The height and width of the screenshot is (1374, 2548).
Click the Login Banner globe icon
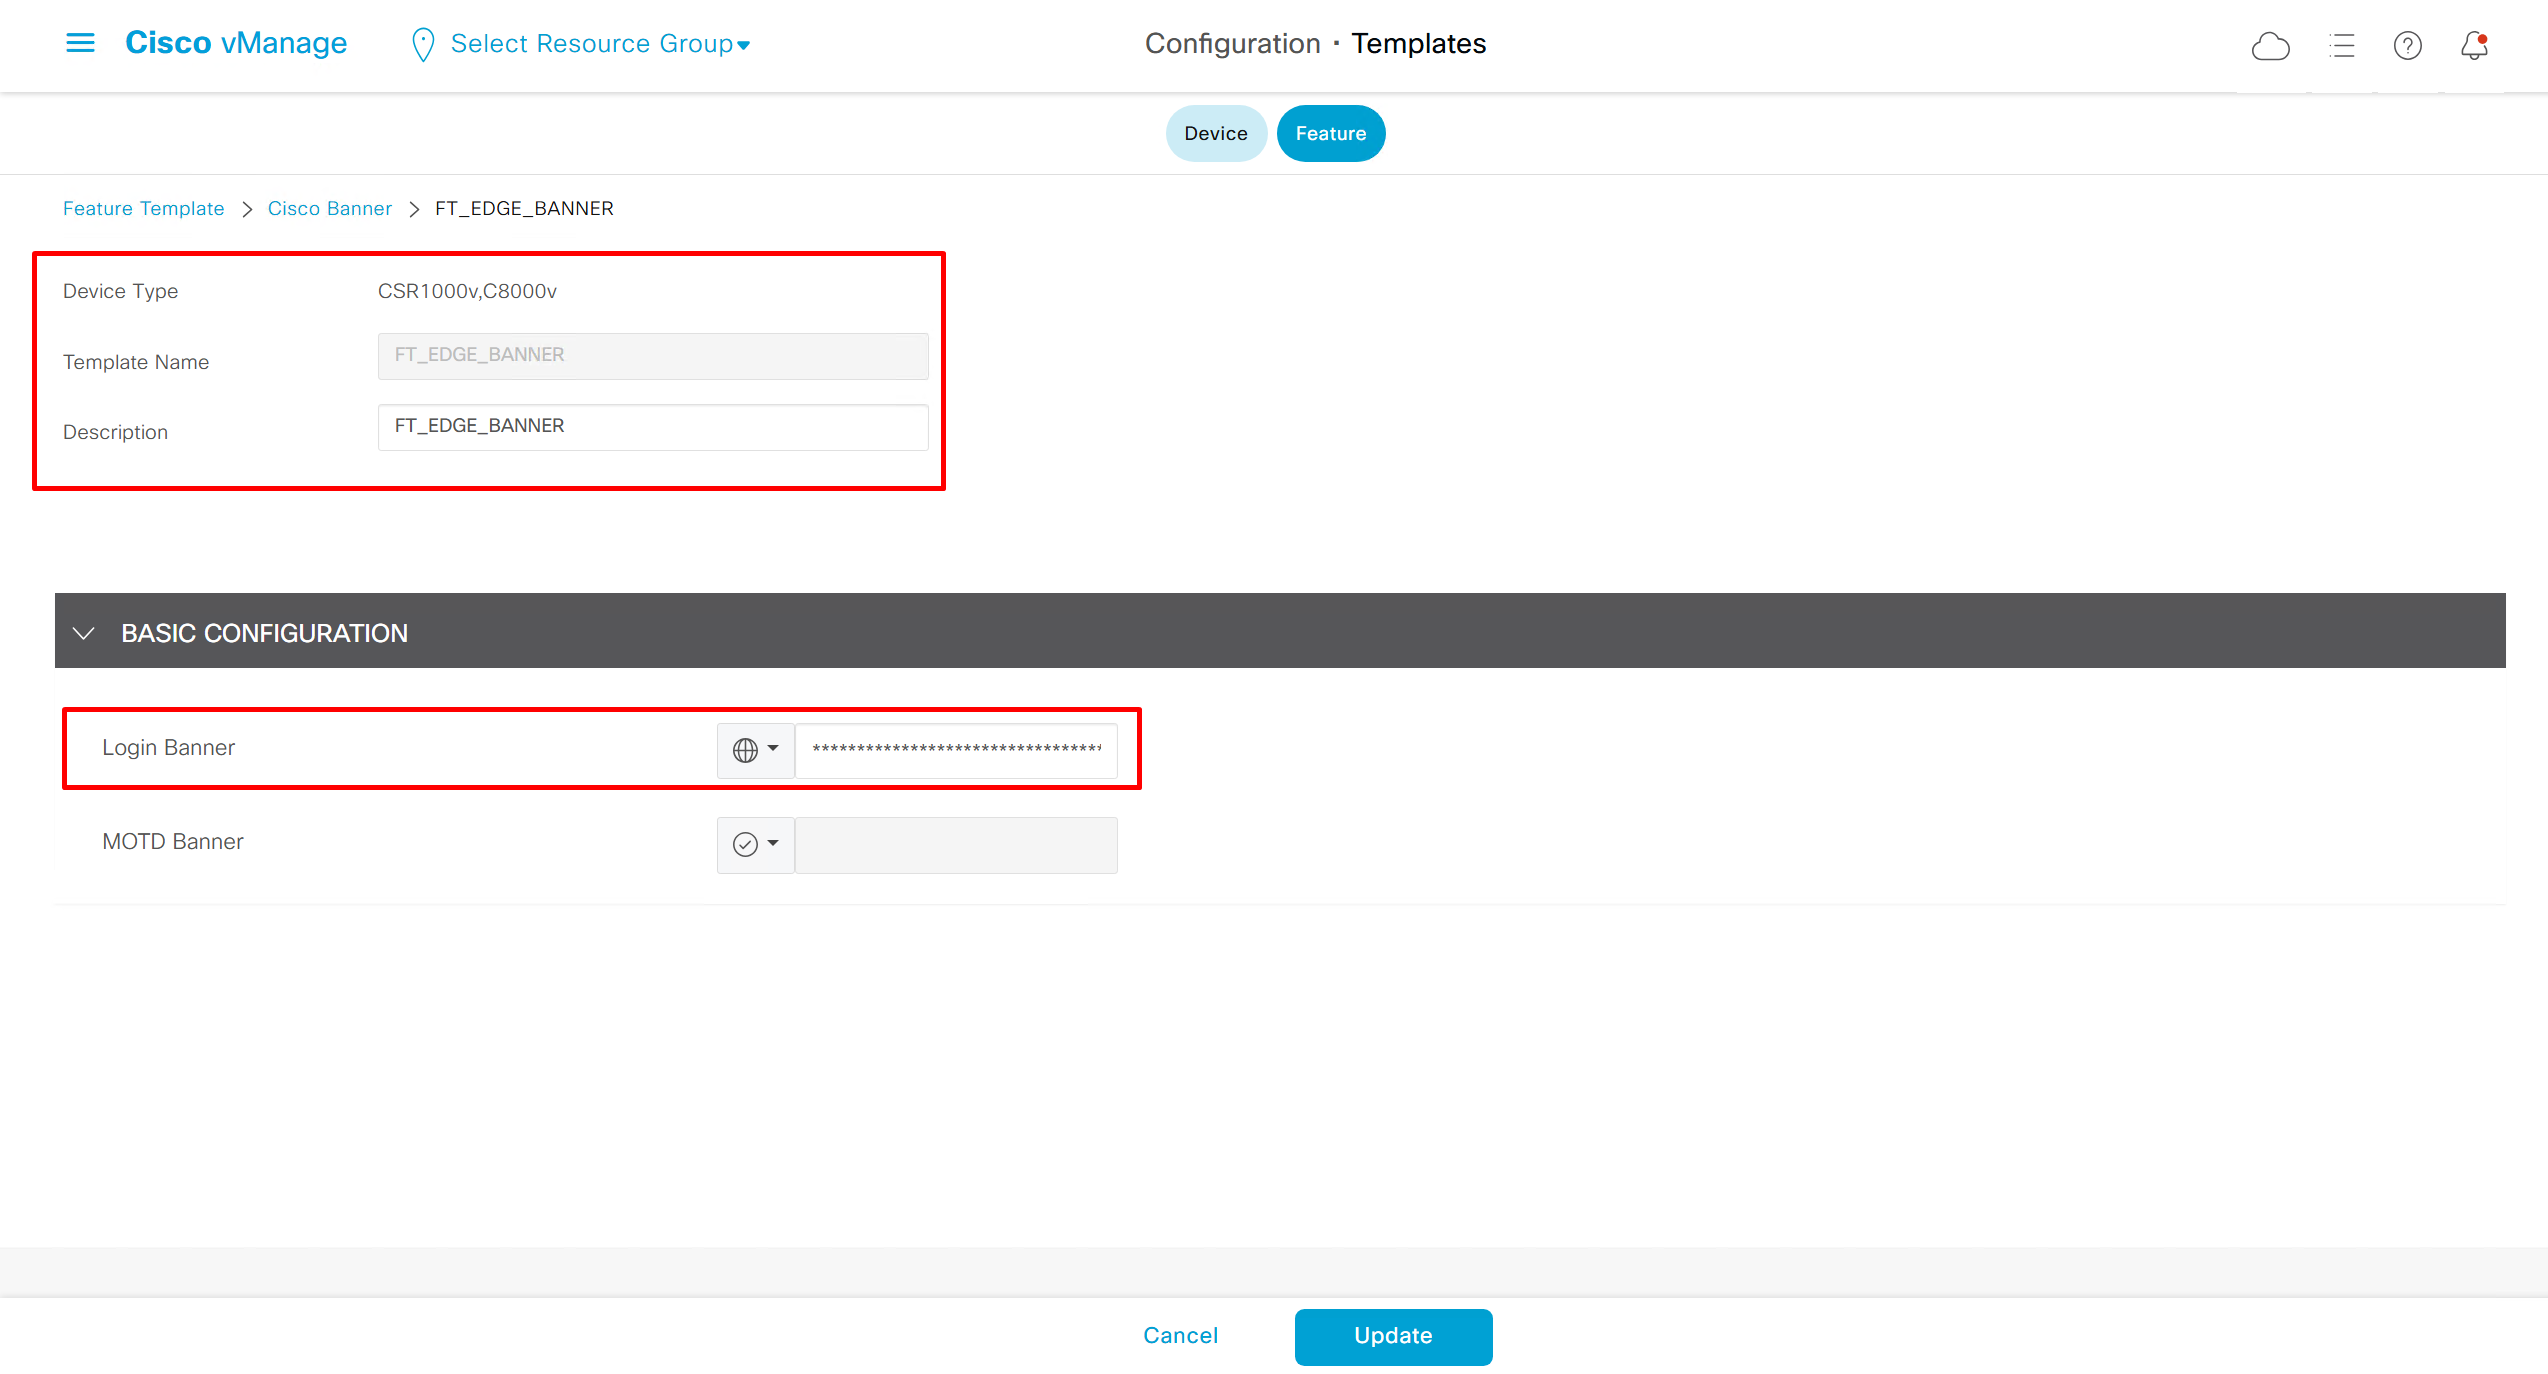click(x=745, y=750)
